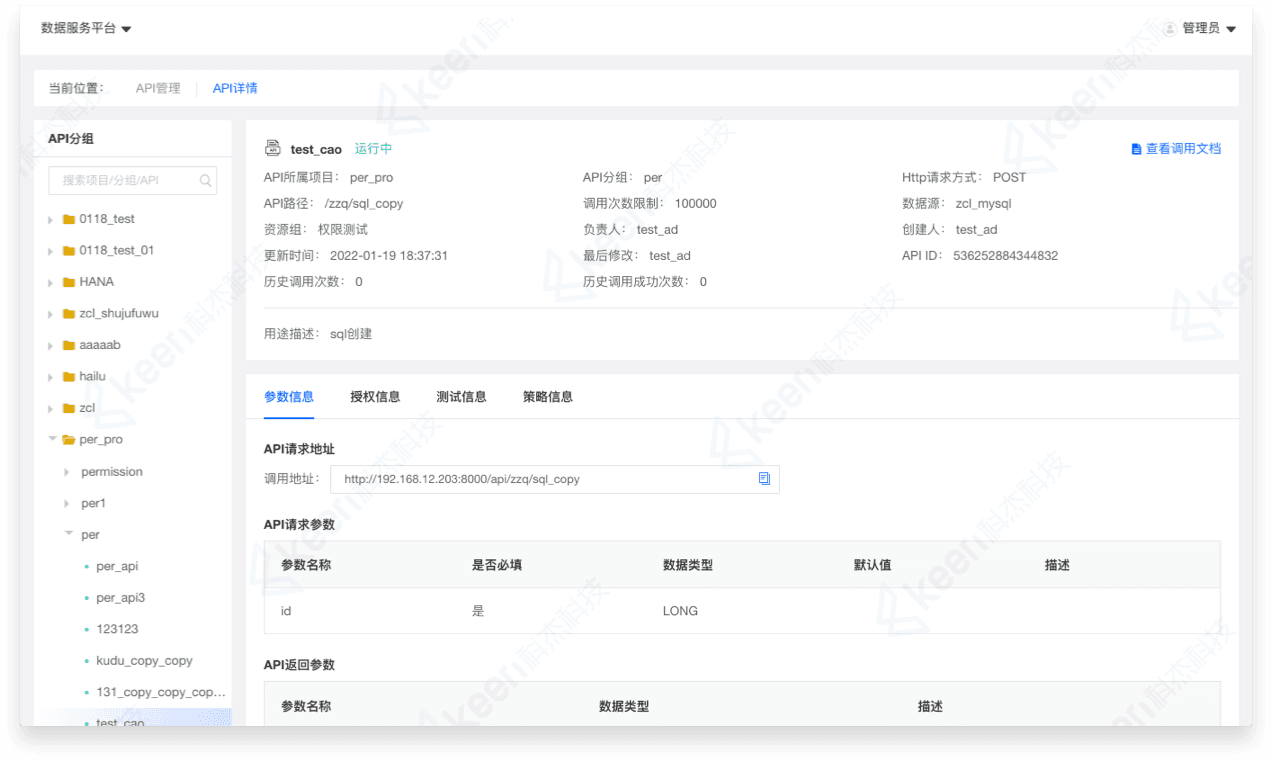Expand the permission group node
Screen dimensions: 1272x760
point(68,472)
